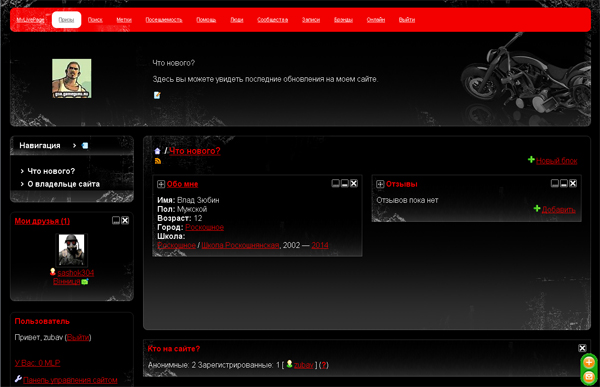The image size is (600, 387).
Task: Click the green plus floating button
Action: click(x=589, y=362)
